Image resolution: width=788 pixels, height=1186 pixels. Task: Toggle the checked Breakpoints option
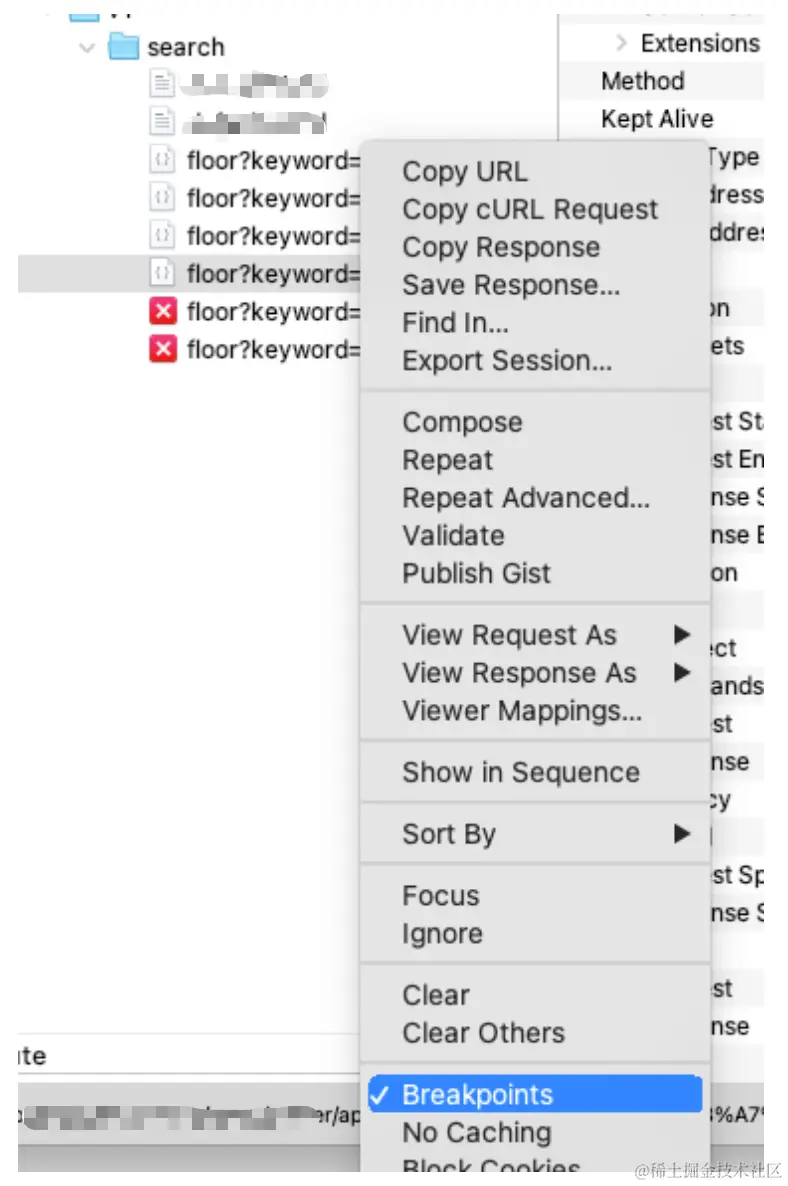pyautogui.click(x=477, y=1094)
